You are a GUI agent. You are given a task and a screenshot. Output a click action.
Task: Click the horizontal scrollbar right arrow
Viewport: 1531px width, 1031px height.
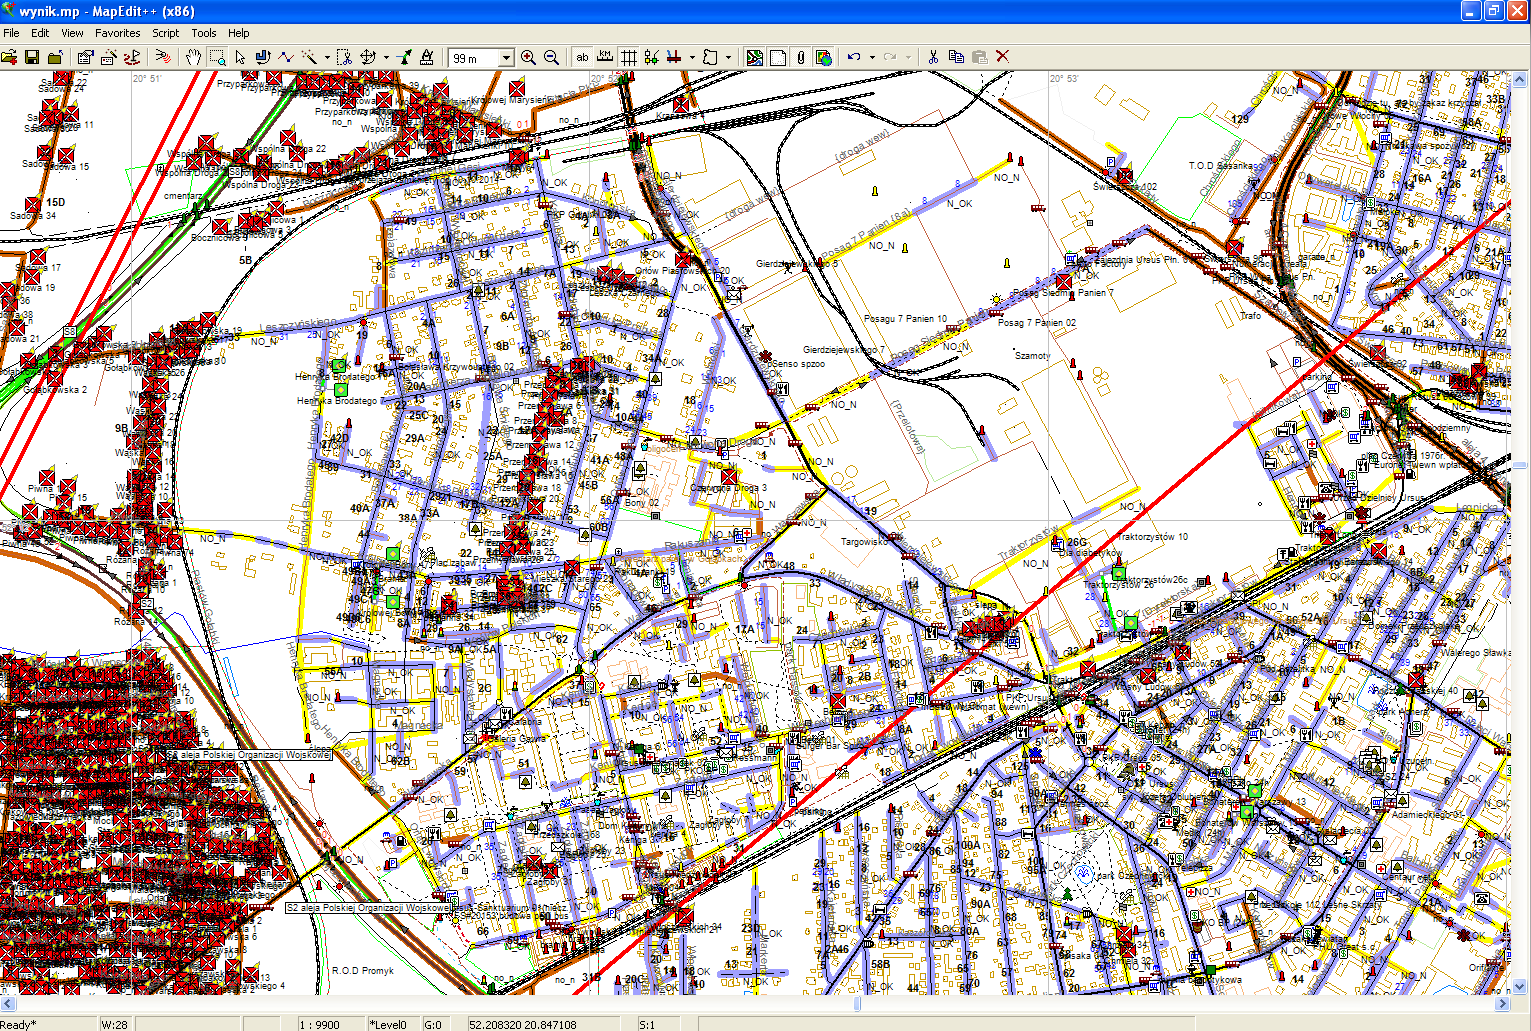click(x=1502, y=1003)
